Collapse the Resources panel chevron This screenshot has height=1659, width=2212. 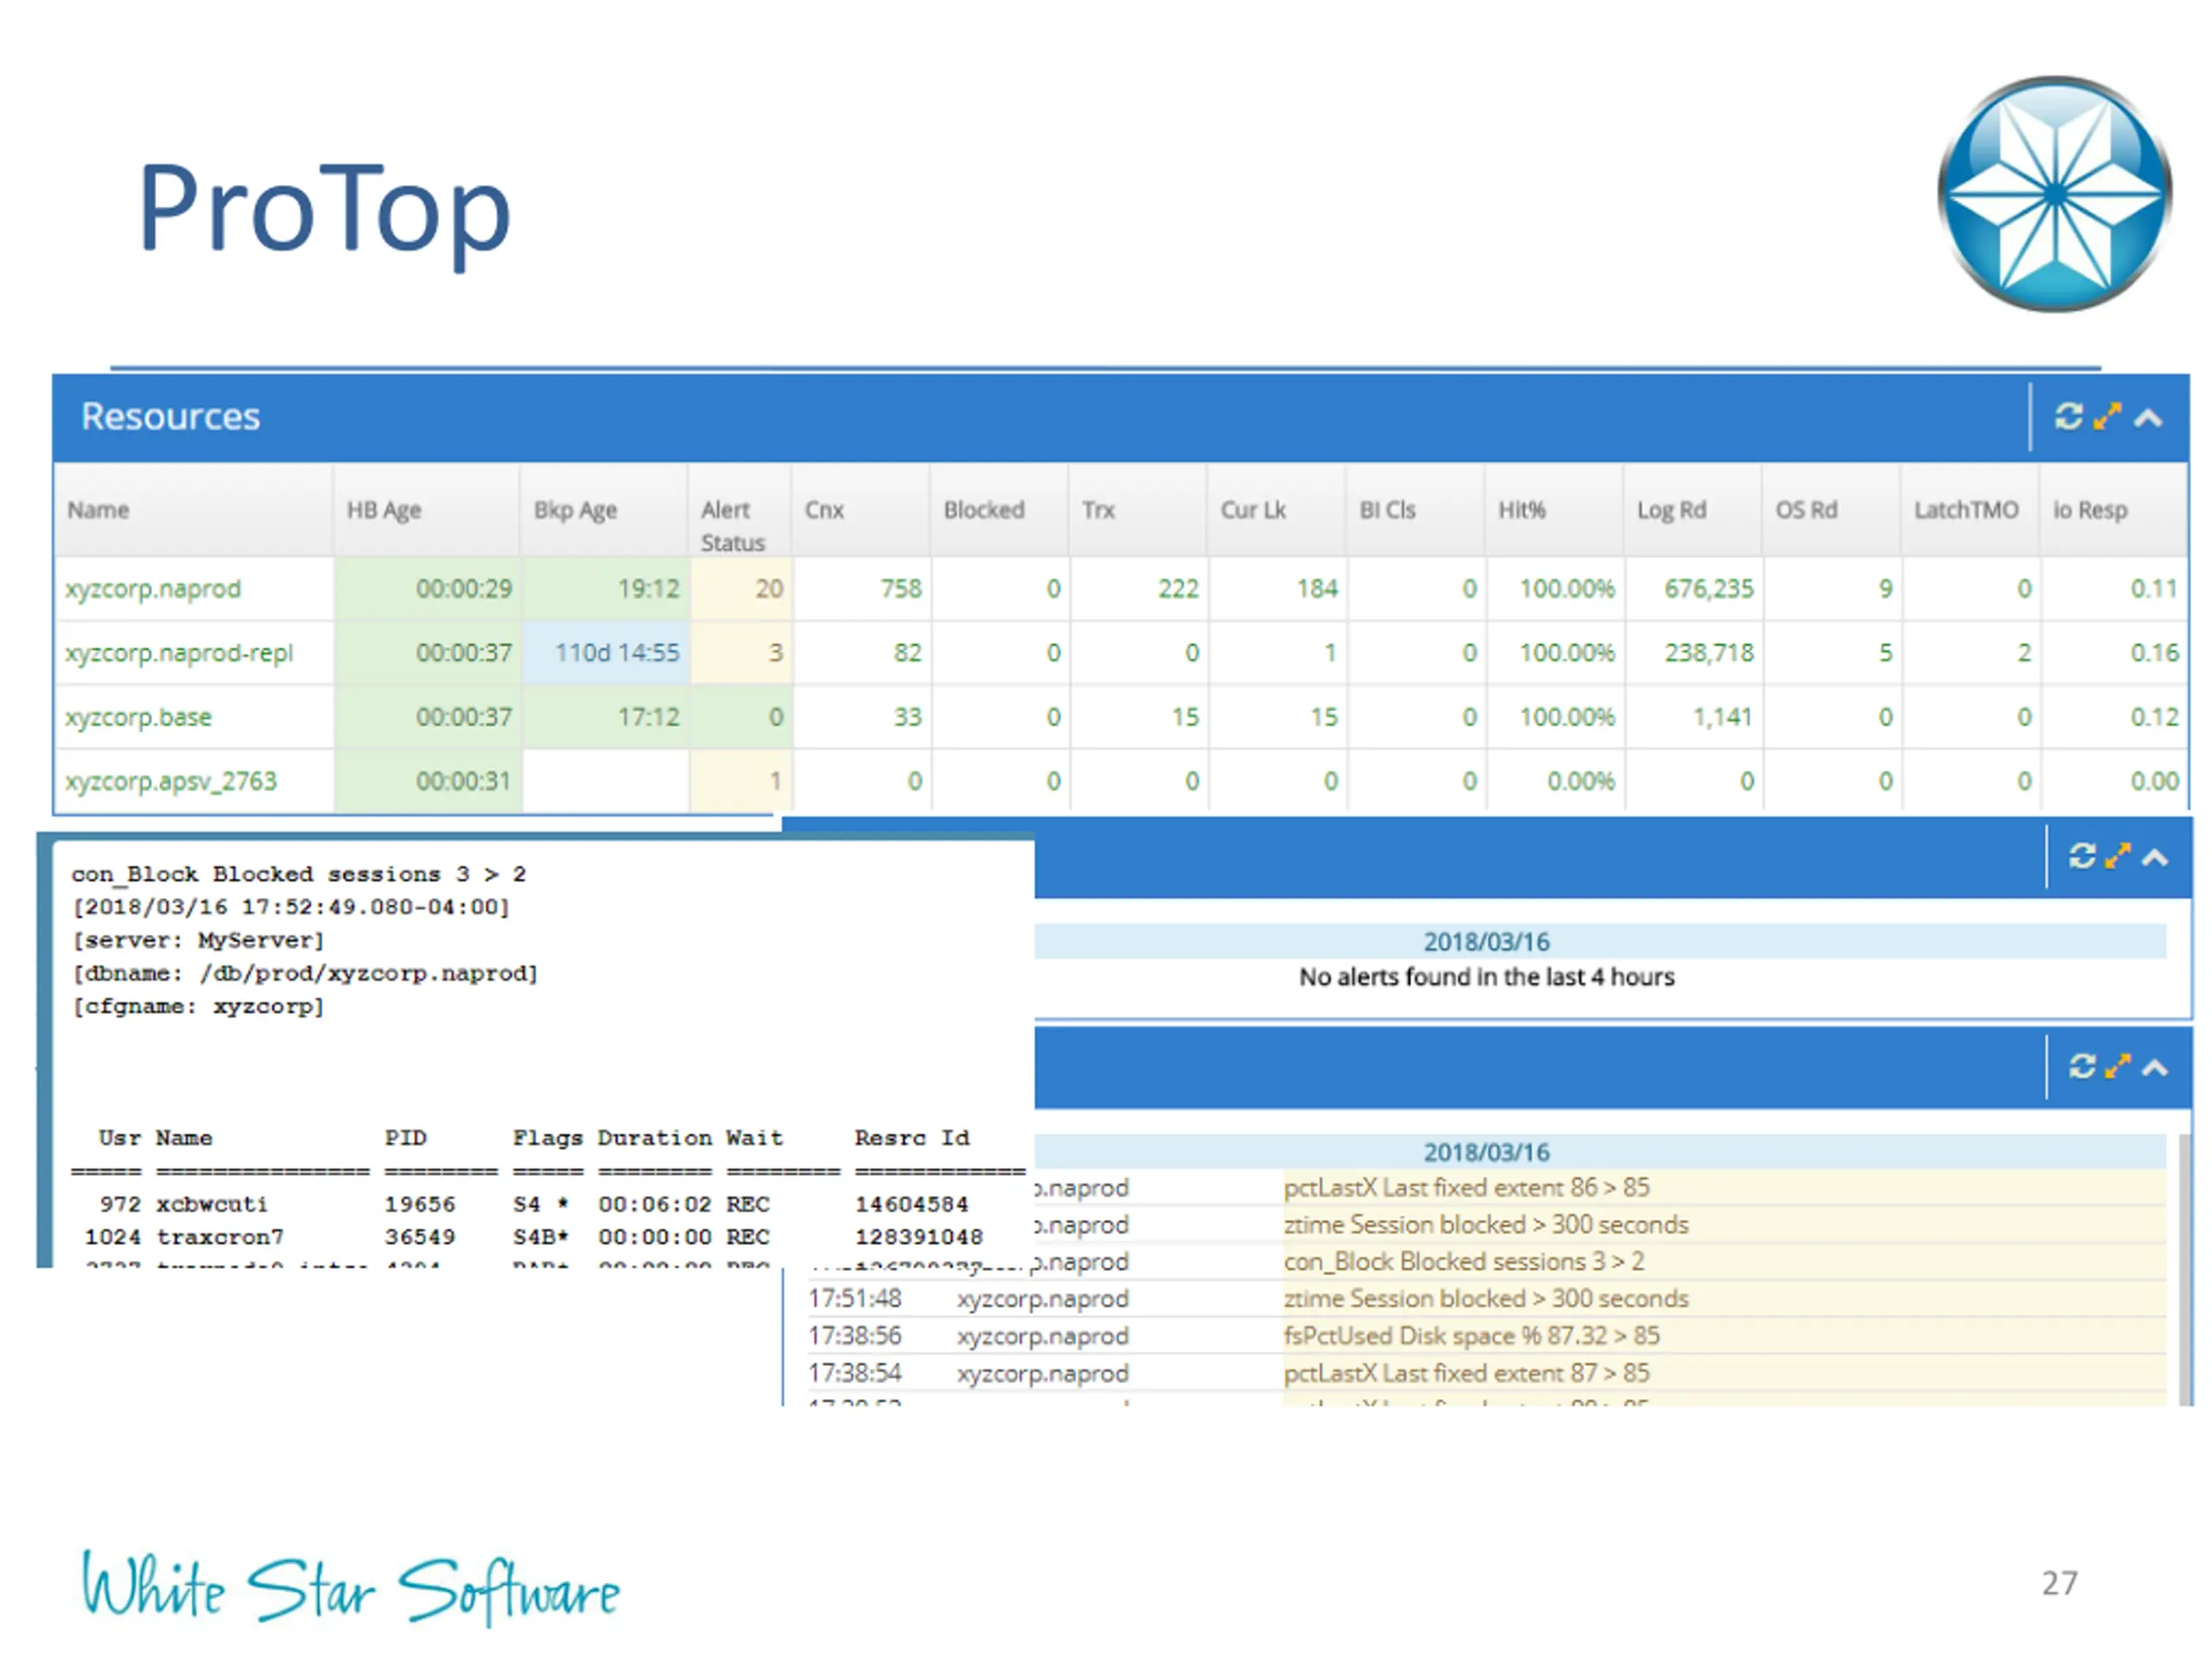pos(2148,418)
